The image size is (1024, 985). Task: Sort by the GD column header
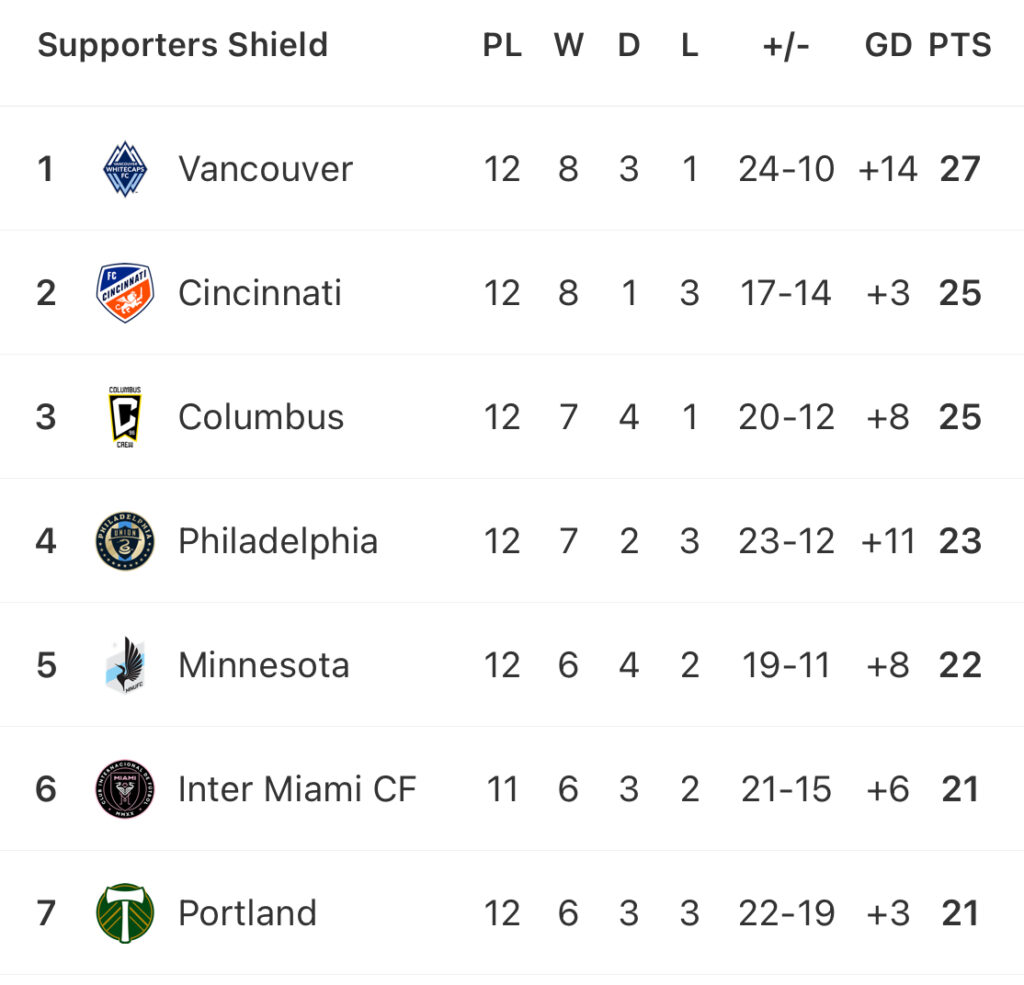click(x=888, y=45)
